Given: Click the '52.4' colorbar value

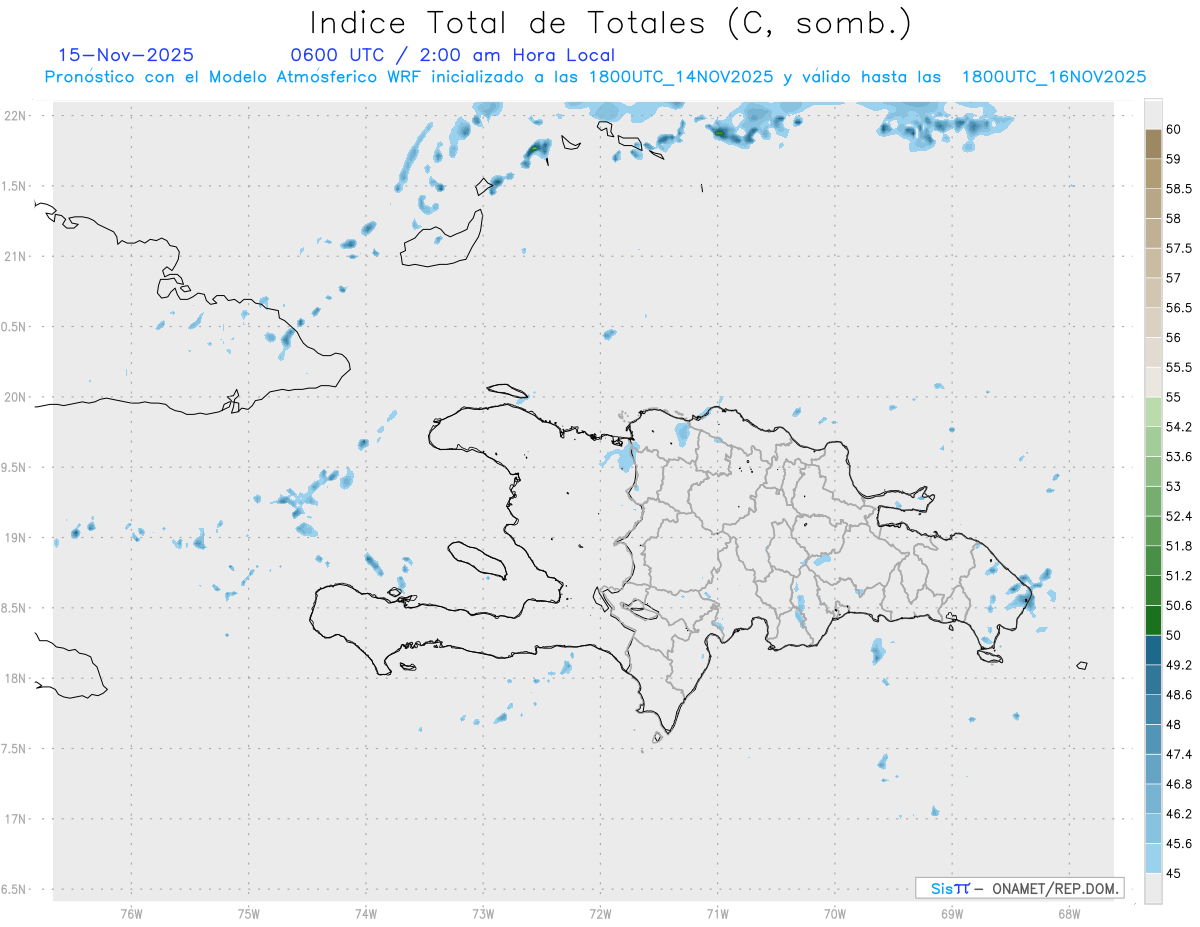Looking at the screenshot, I should coord(1179,516).
